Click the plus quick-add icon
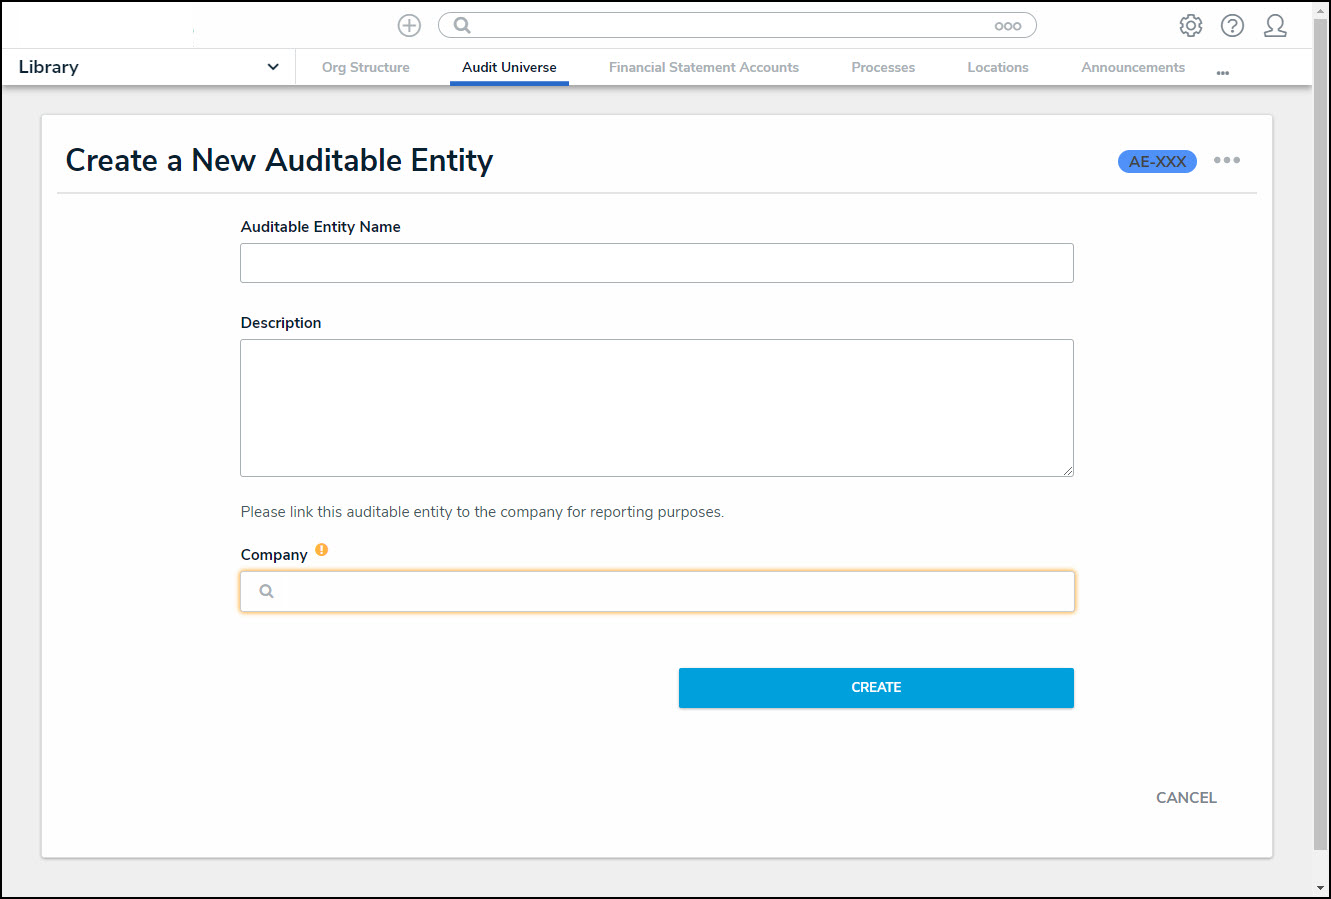This screenshot has width=1331, height=899. click(409, 26)
